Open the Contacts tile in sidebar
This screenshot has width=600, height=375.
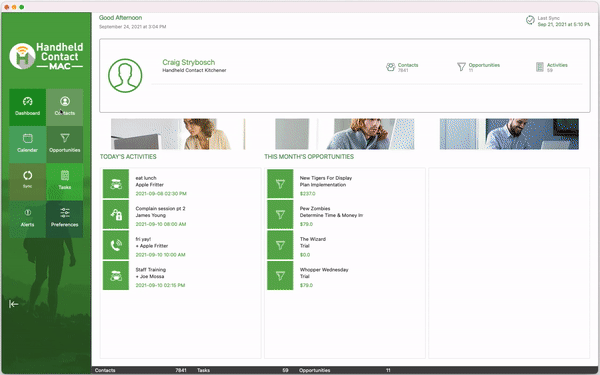[65, 108]
